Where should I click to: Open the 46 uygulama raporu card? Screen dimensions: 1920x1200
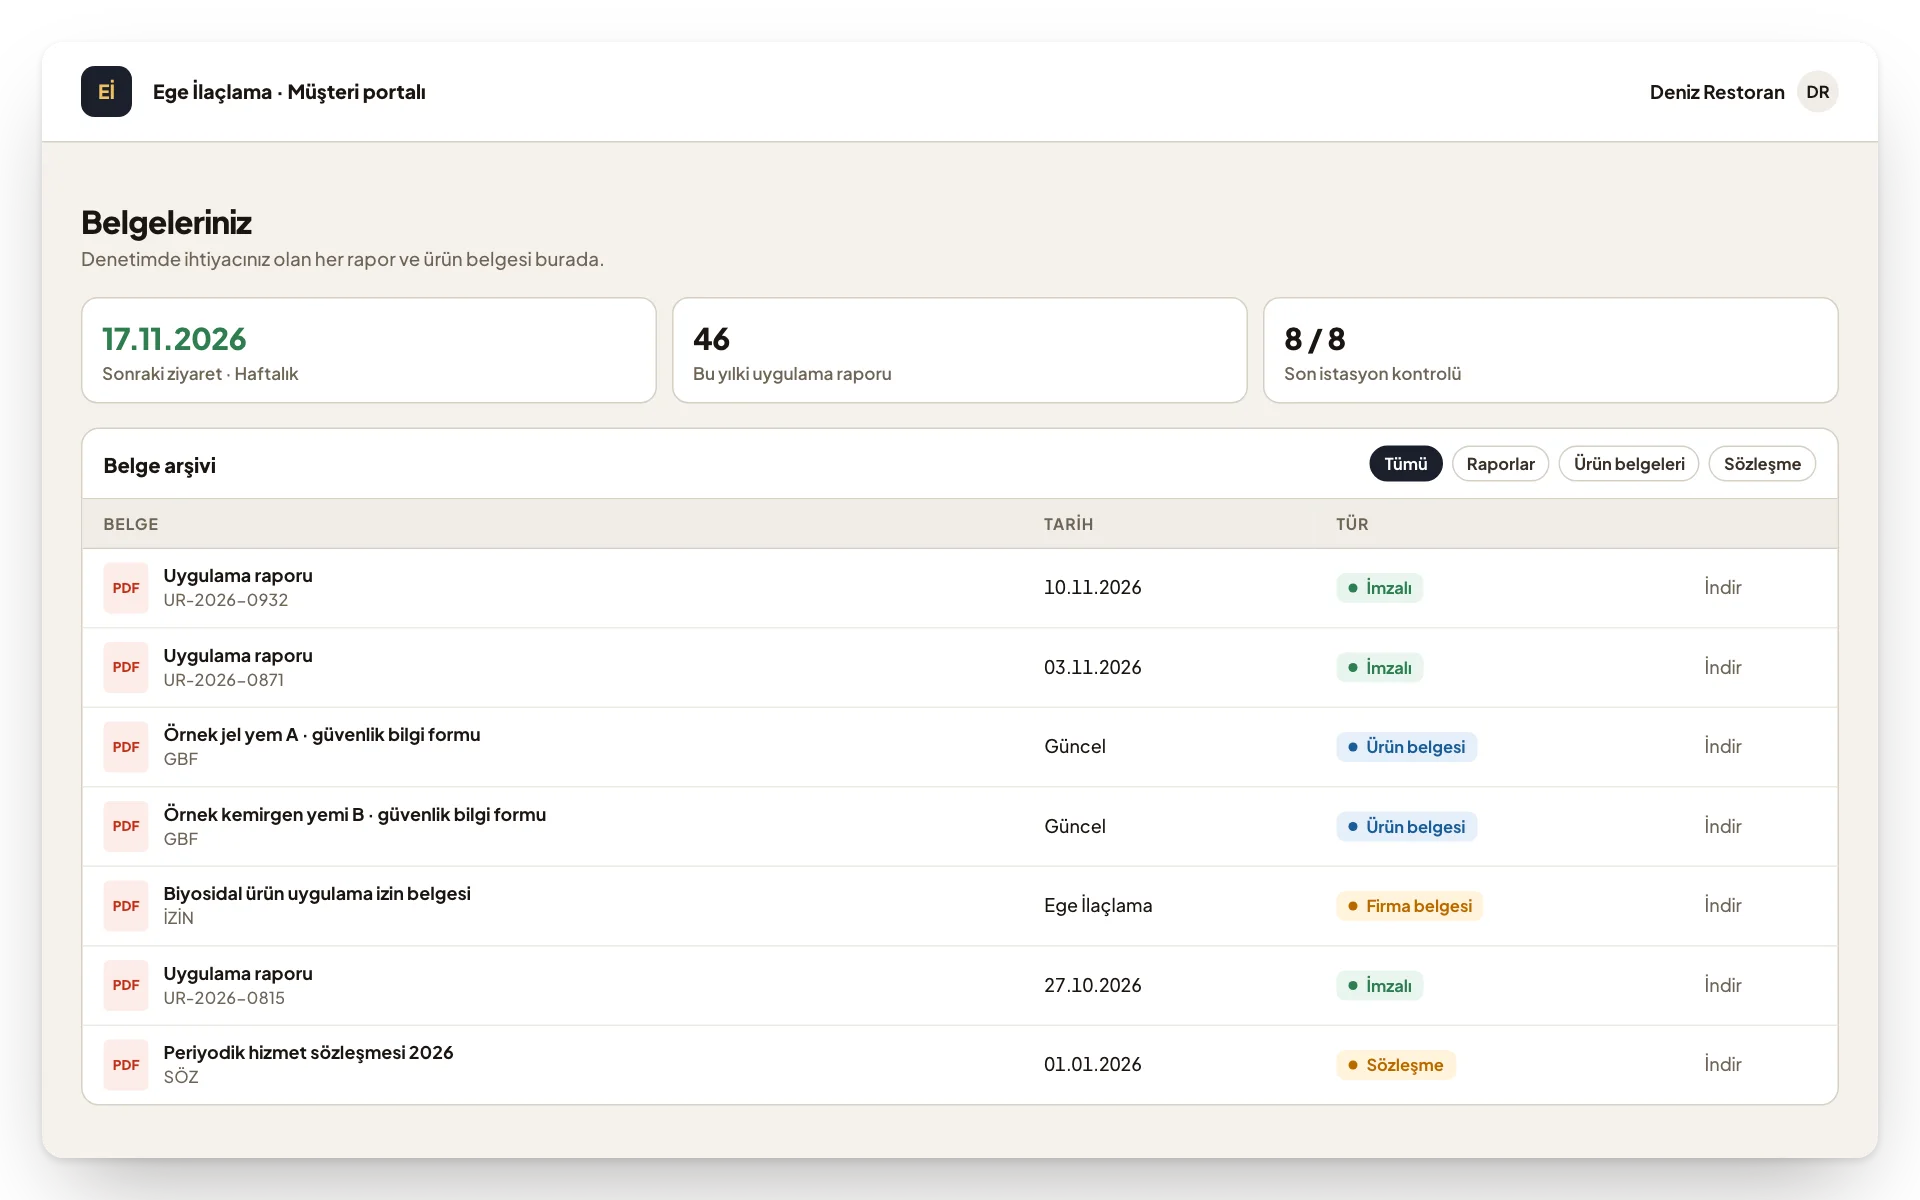click(960, 350)
